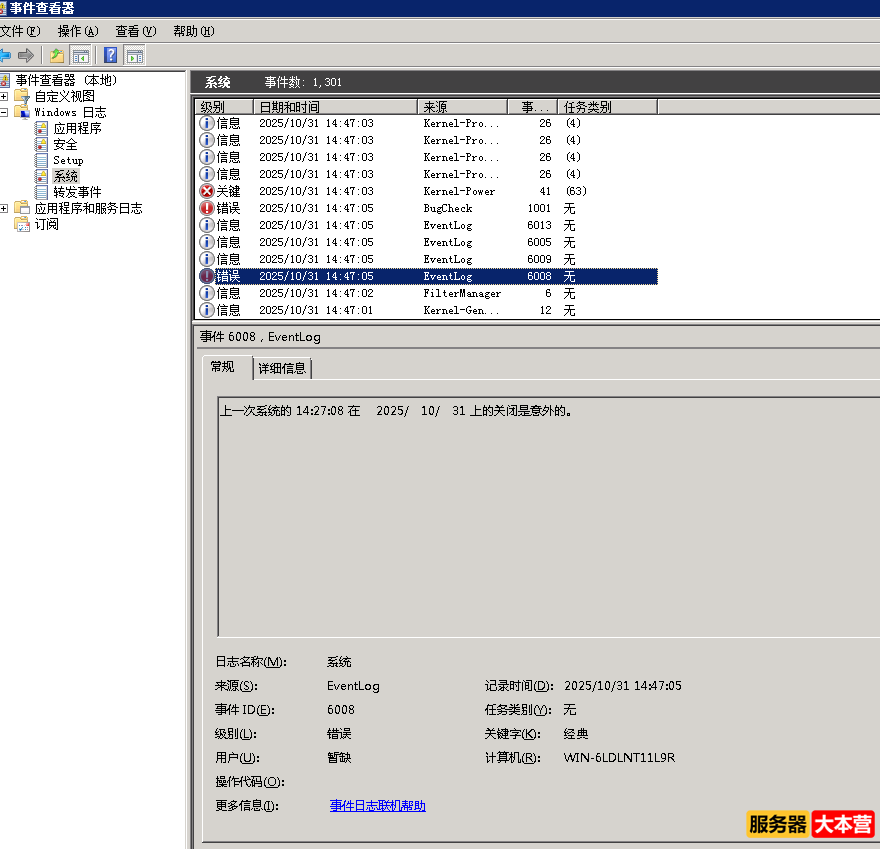
Task: Click the back navigation arrow in the toolbar
Action: (x=6, y=55)
